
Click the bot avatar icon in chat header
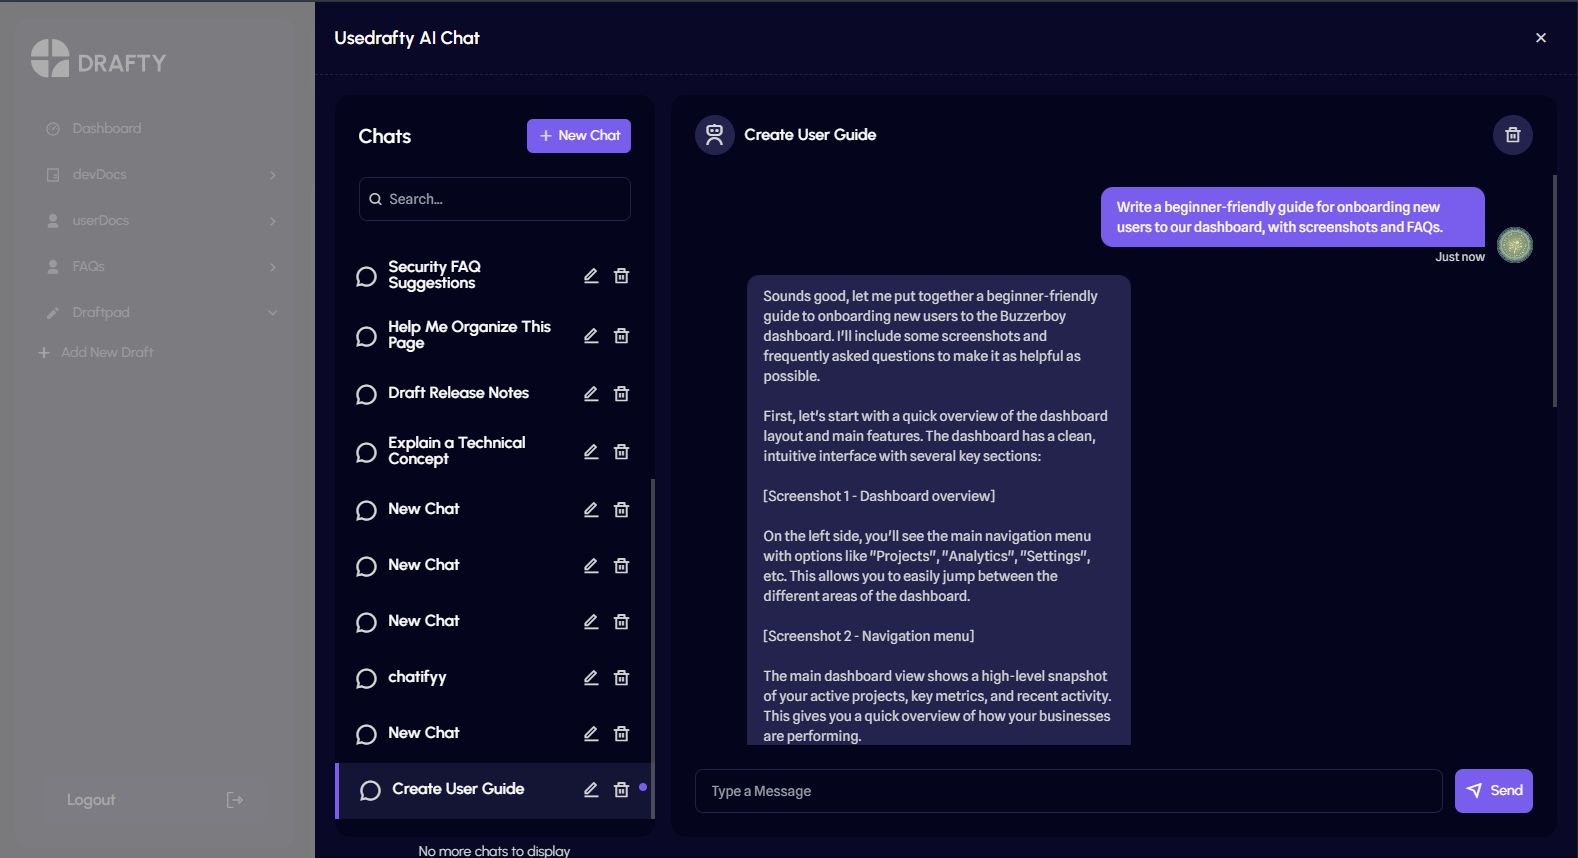click(x=714, y=135)
